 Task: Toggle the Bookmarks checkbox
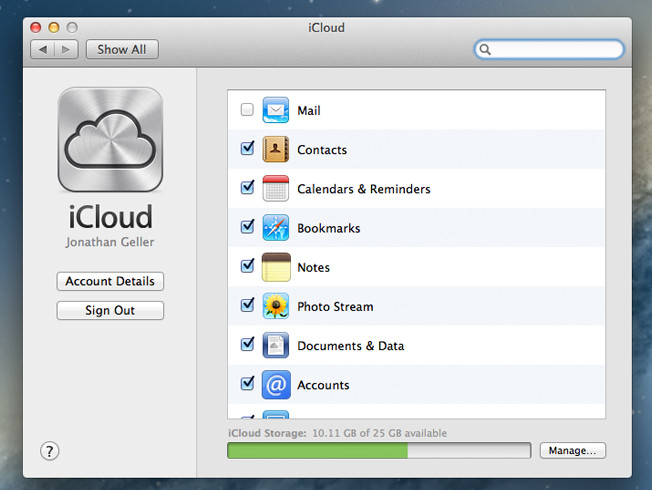point(247,226)
